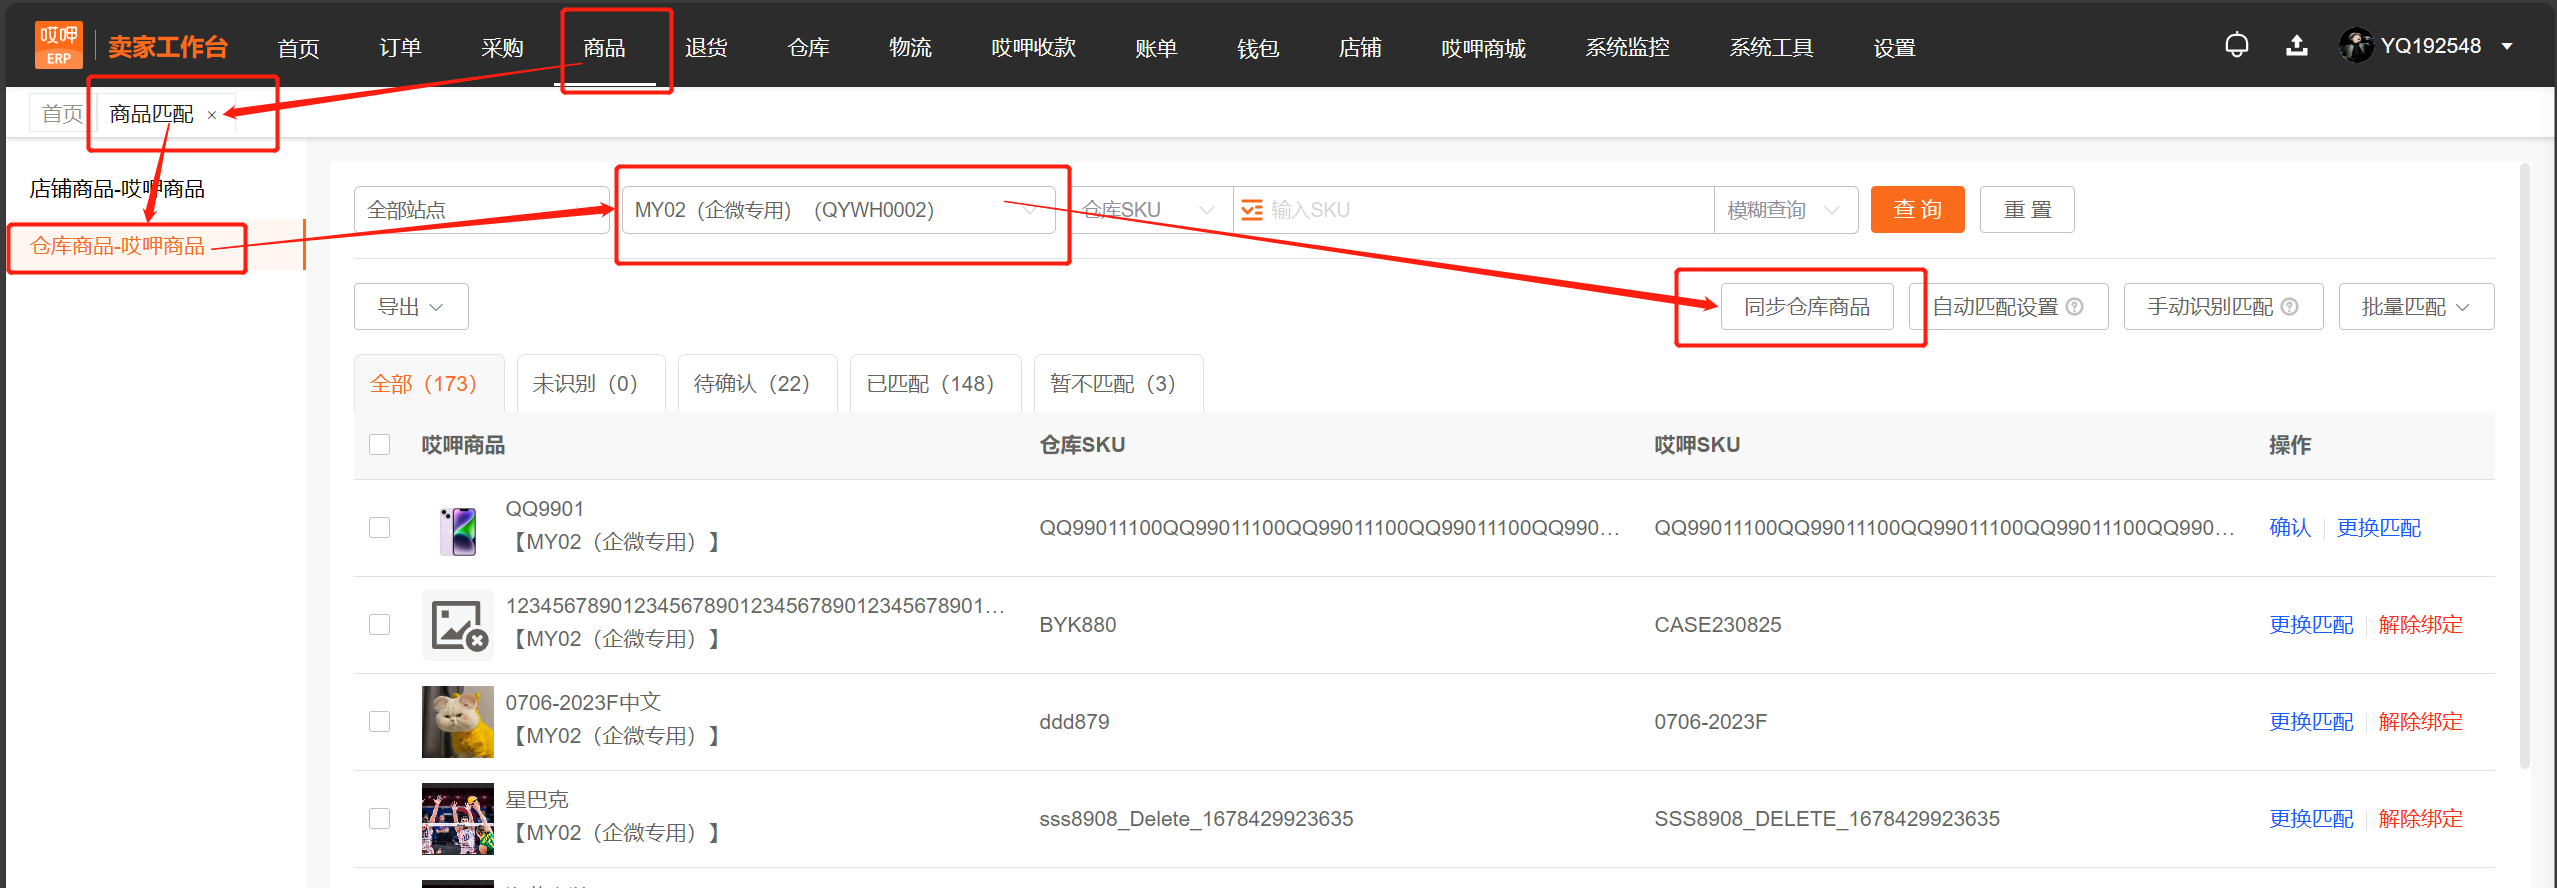Click the ERP logo icon
Screen dimensions: 2557x888
click(x=59, y=45)
